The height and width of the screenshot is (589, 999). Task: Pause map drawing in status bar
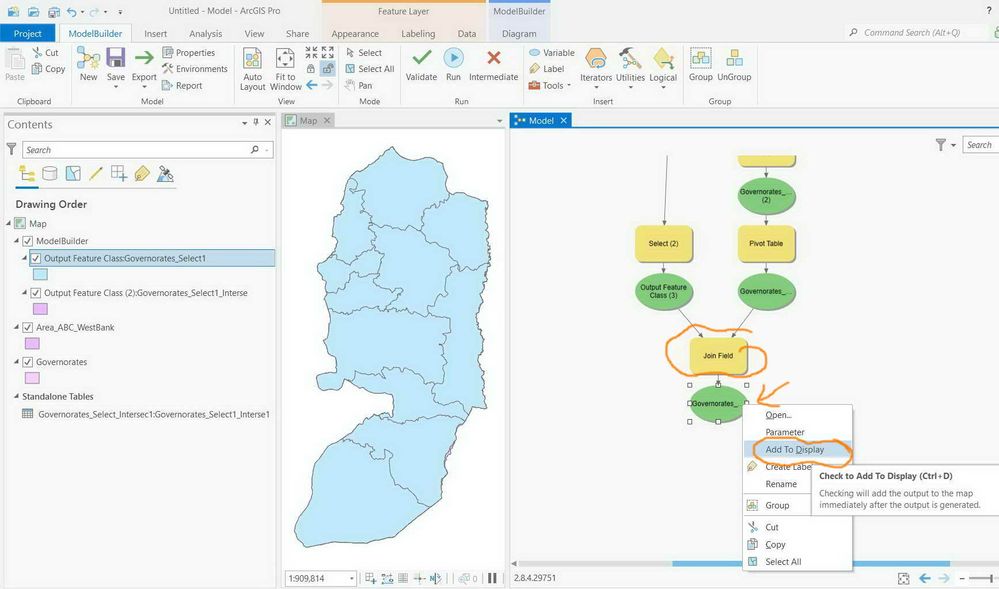click(492, 578)
